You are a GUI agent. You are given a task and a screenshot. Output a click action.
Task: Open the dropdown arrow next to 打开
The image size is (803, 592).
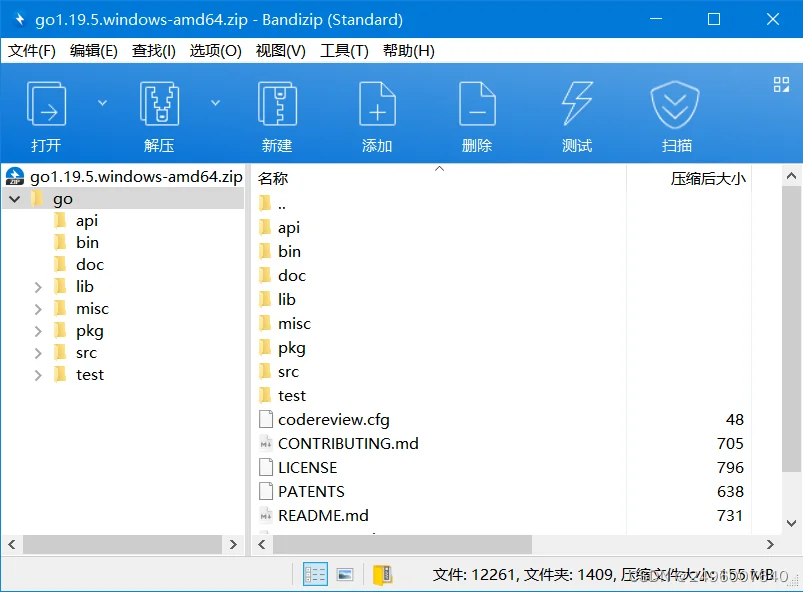pos(102,103)
